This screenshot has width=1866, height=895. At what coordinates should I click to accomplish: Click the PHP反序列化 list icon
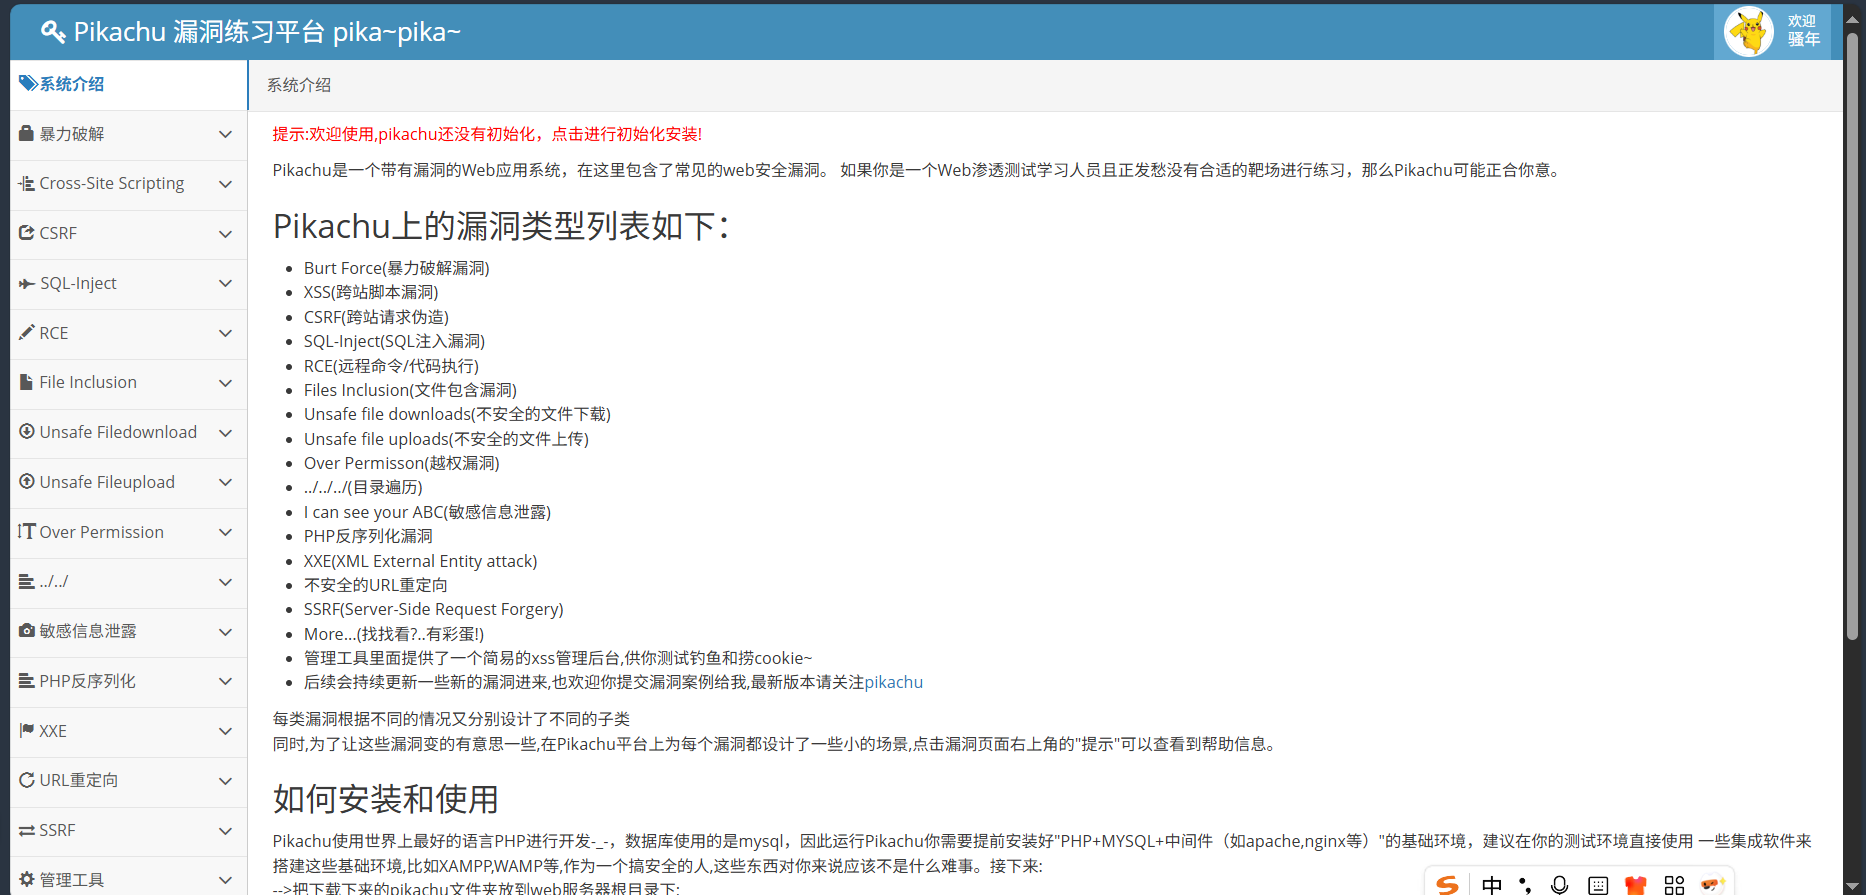[27, 681]
